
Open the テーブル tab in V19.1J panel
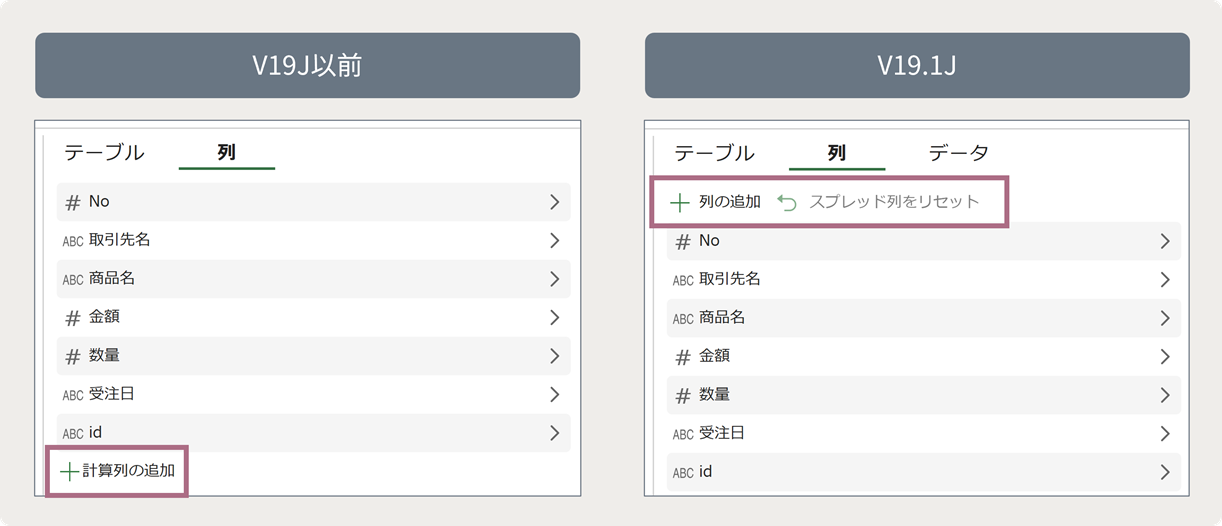tap(714, 153)
